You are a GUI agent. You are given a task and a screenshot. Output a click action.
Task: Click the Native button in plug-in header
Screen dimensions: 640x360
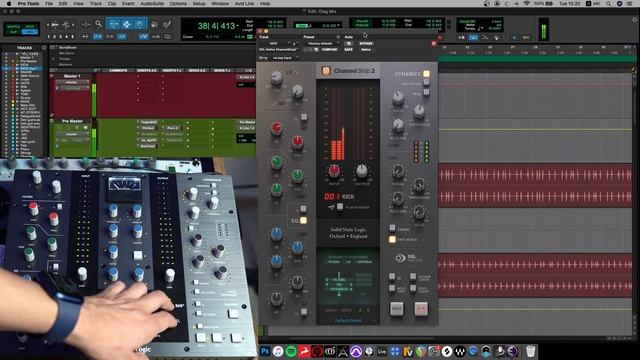click(x=366, y=49)
